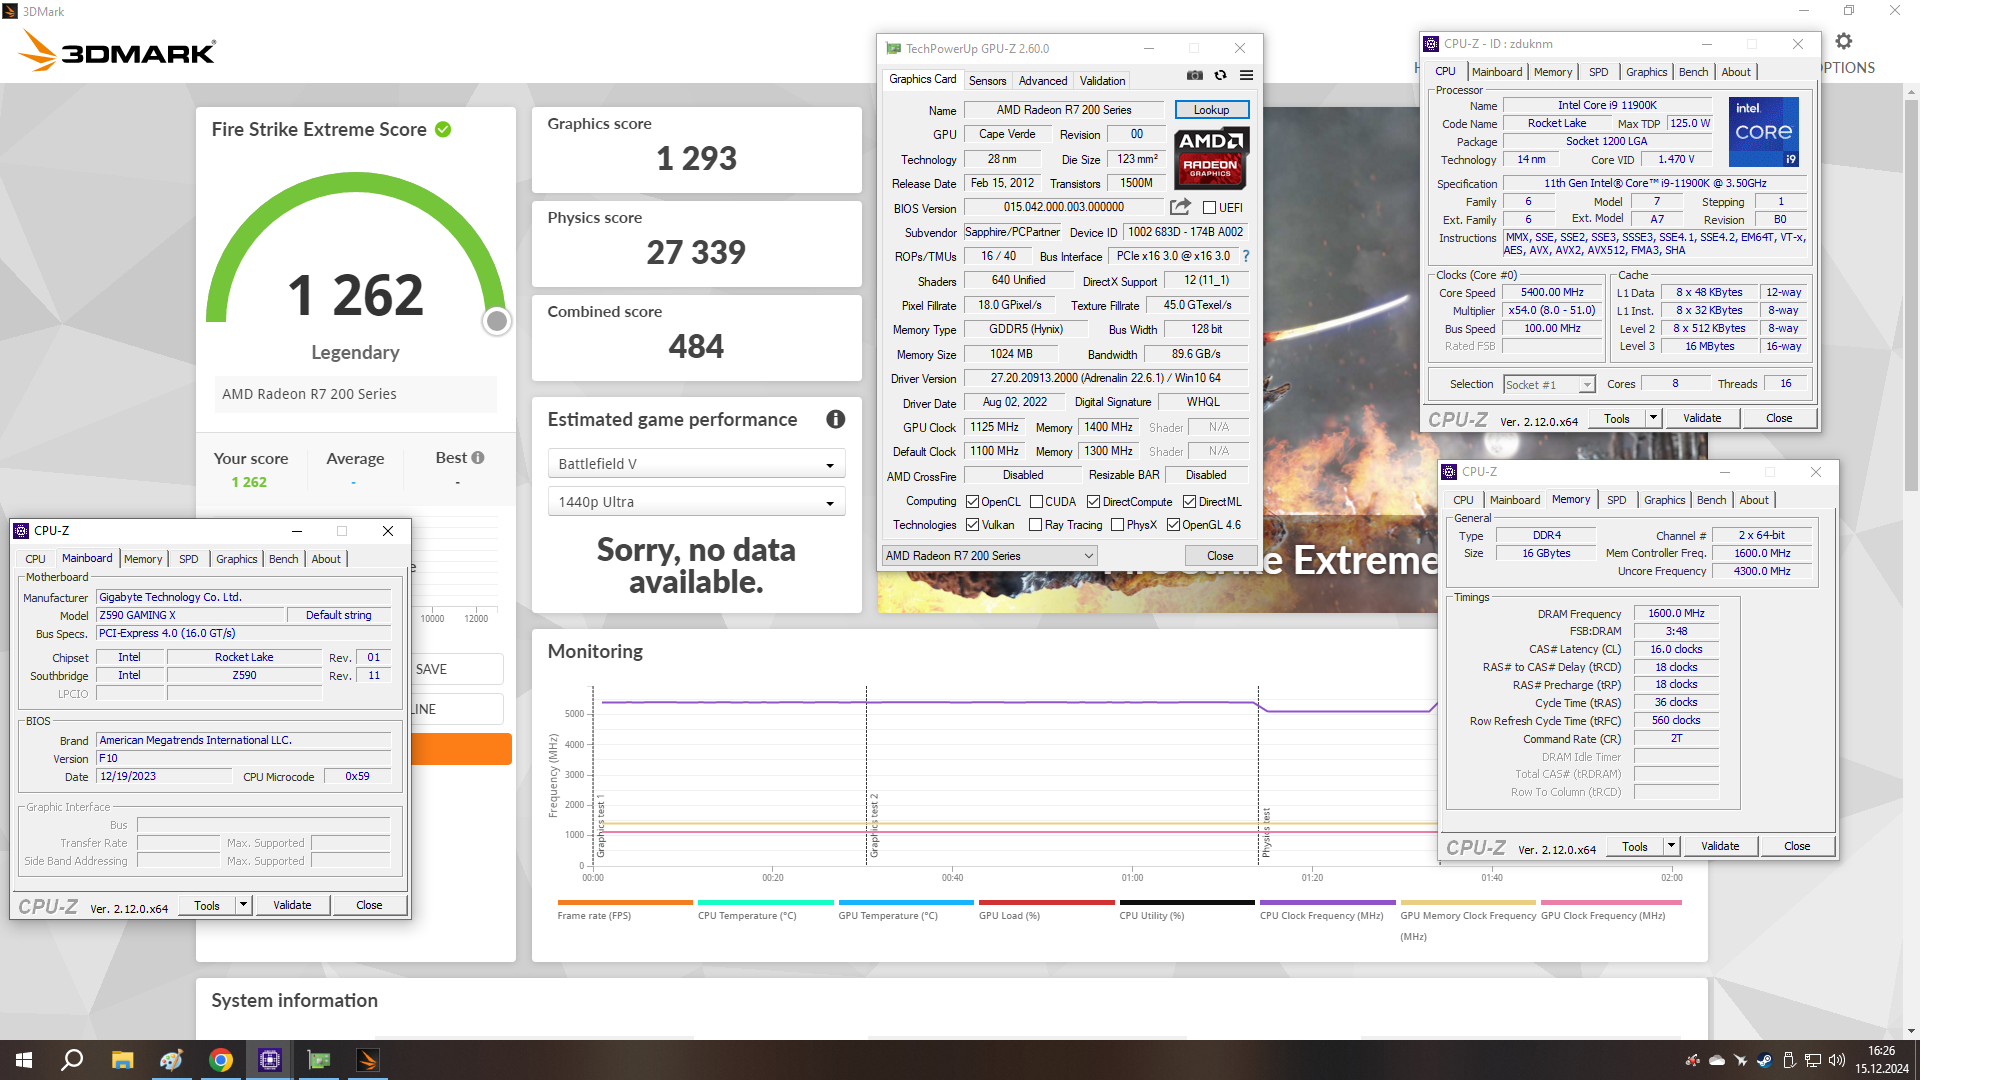Click the CPU-Z taskbar icon
This screenshot has width=2000, height=1080.
click(270, 1060)
